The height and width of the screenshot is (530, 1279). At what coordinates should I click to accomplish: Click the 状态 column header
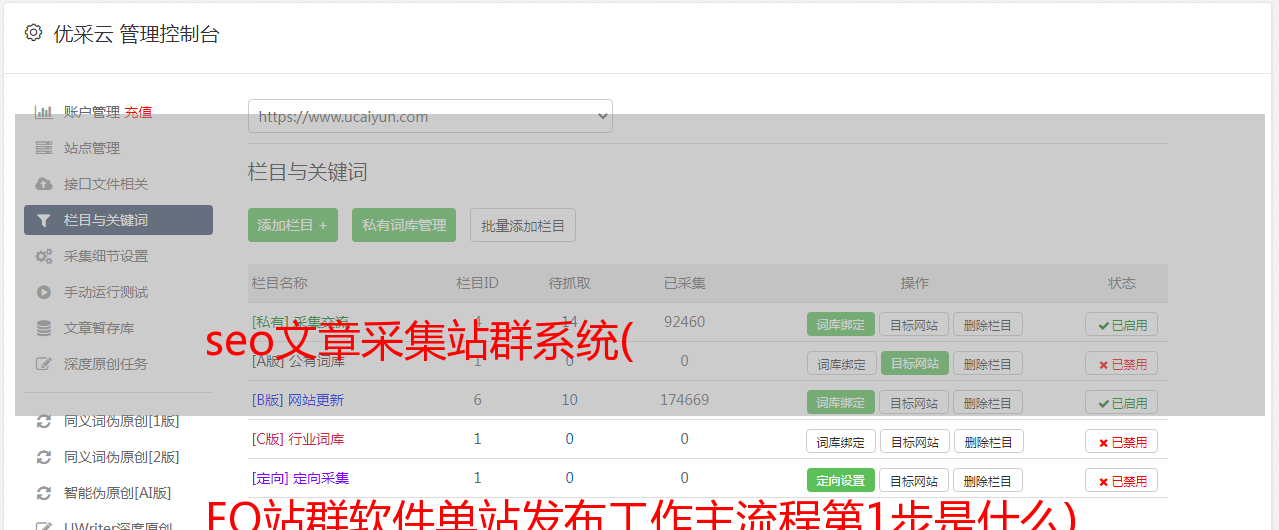(1121, 283)
